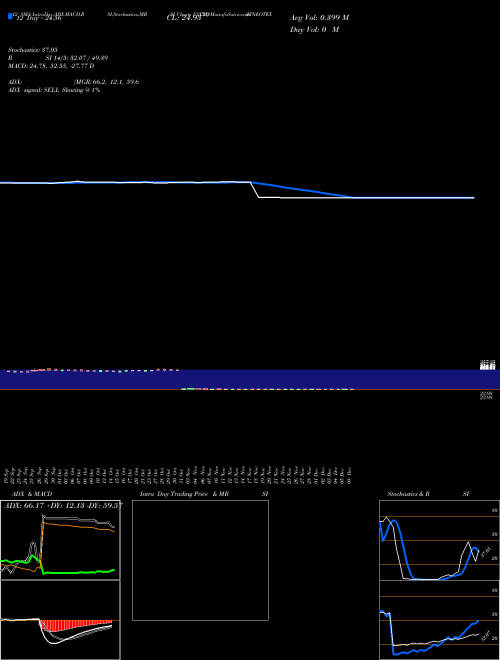Click the 'ADX signal: SELL Slowing @ 1%' text
The width and height of the screenshot is (500, 660).
pos(54,90)
